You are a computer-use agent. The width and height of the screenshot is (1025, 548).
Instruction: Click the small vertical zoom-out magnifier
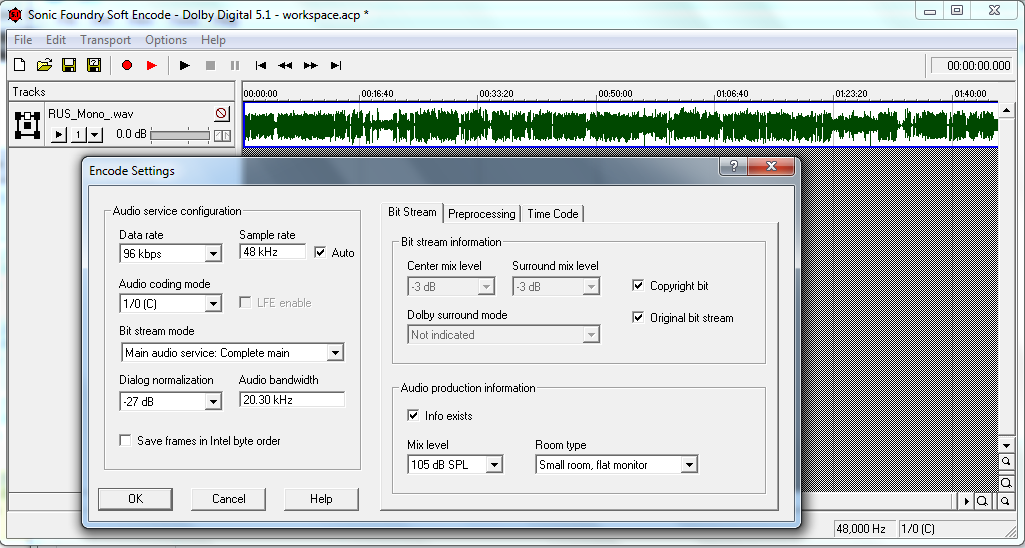(x=1006, y=462)
